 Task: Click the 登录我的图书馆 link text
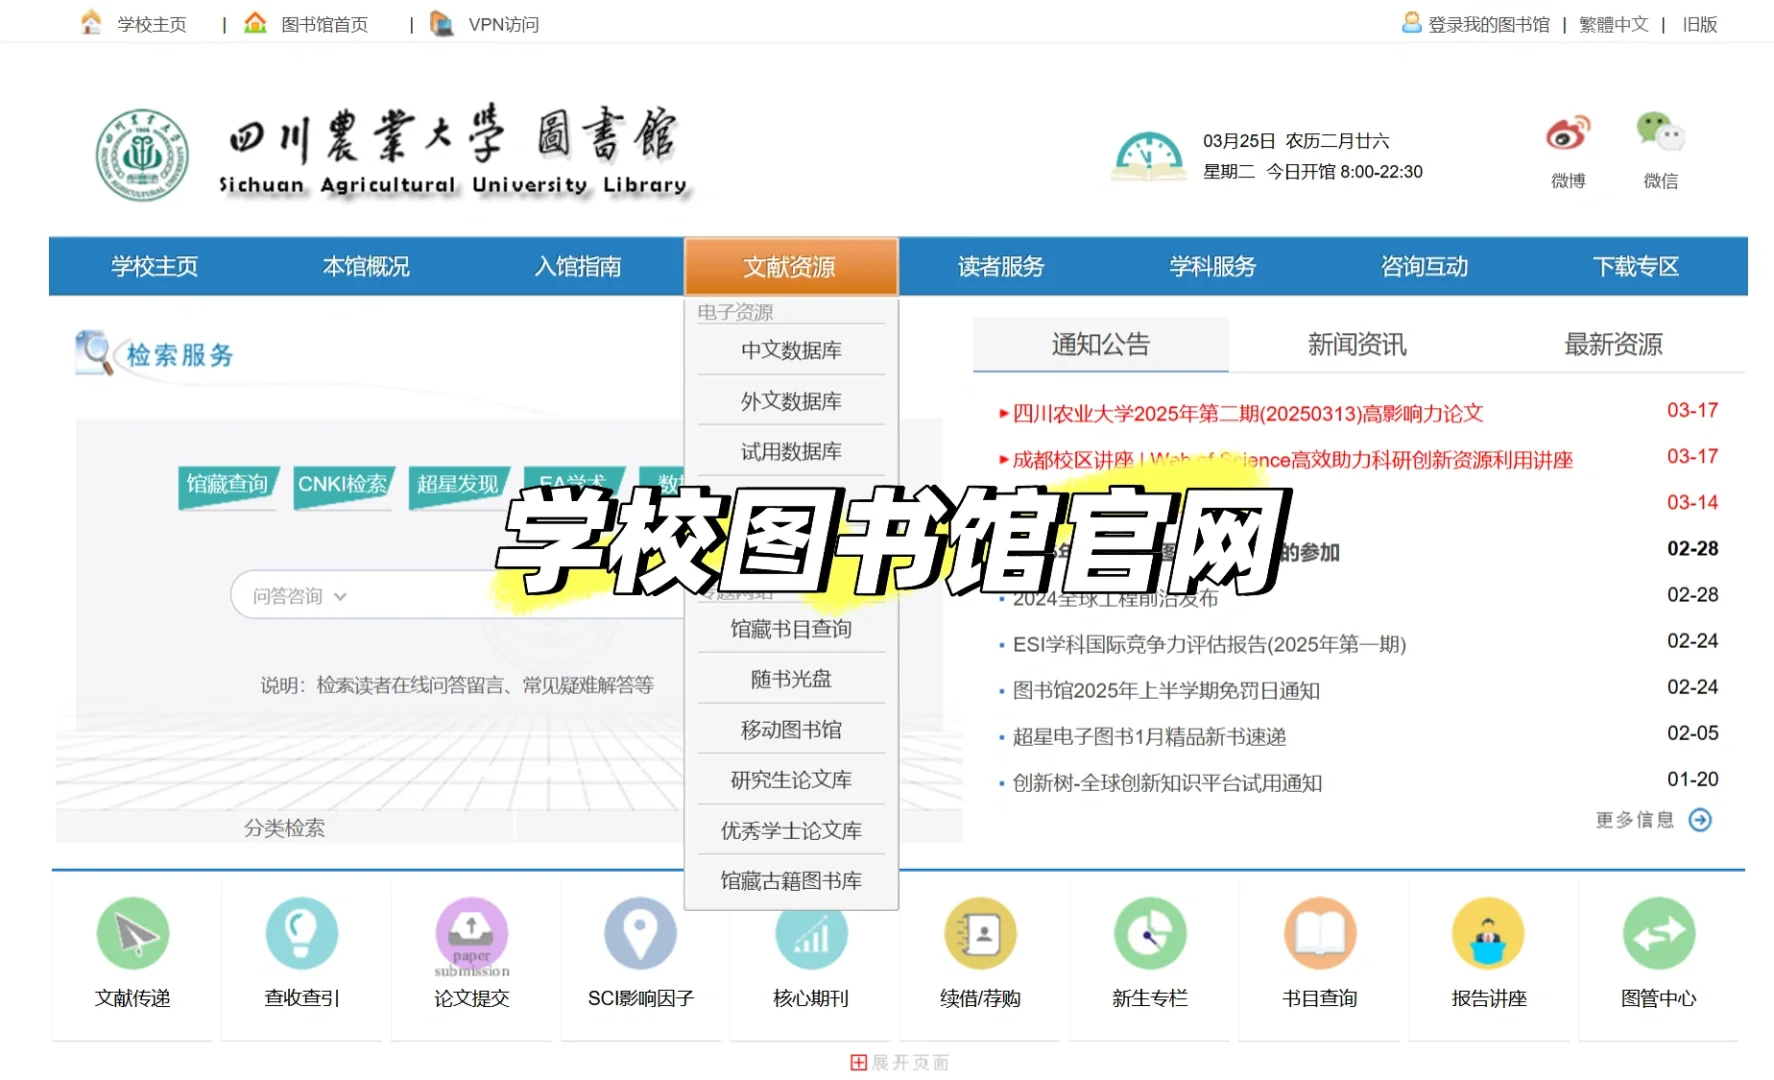(1488, 24)
